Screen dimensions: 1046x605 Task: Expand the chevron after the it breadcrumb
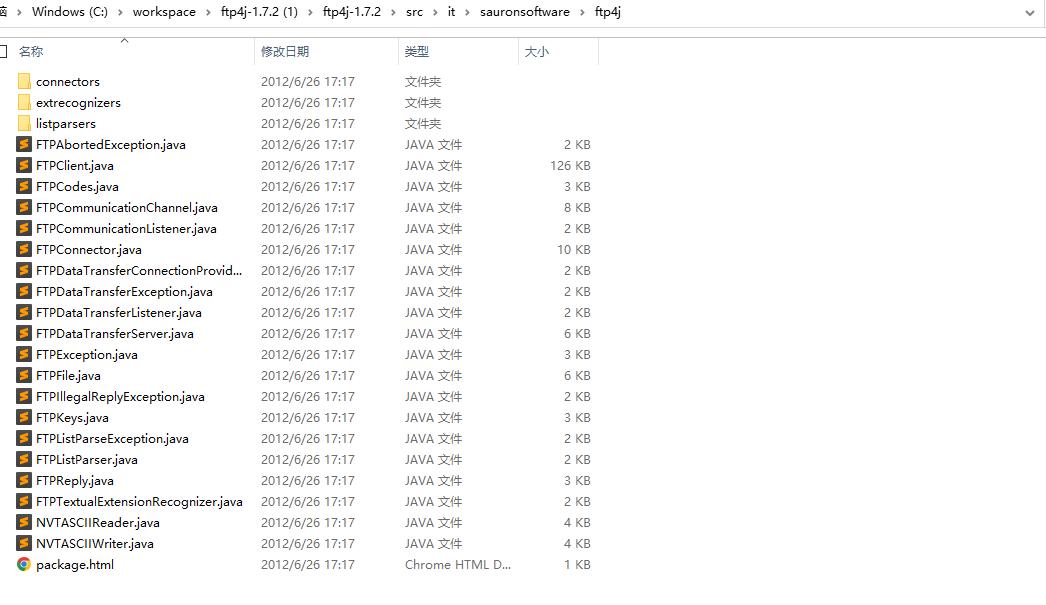tap(468, 12)
